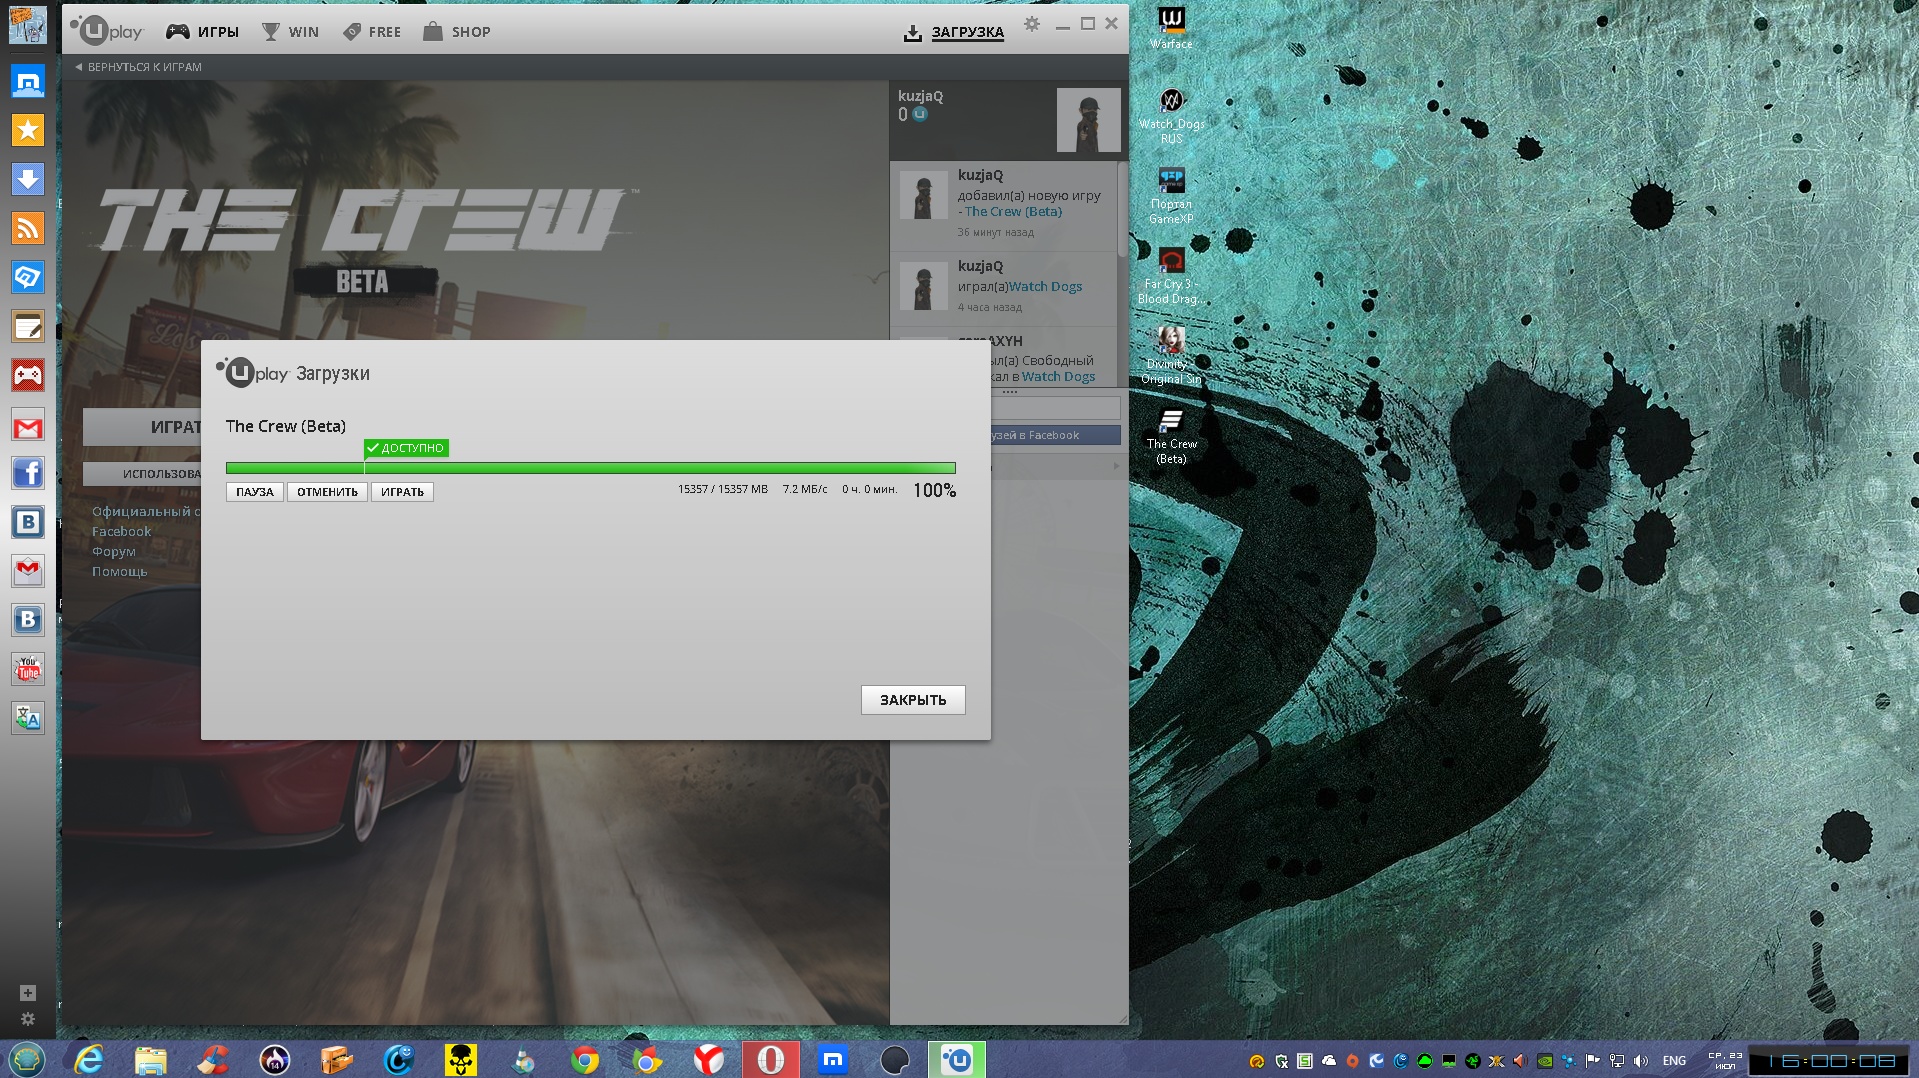Close the dialog with ЗАКРЫТЬ
The image size is (1919, 1078).
[913, 700]
